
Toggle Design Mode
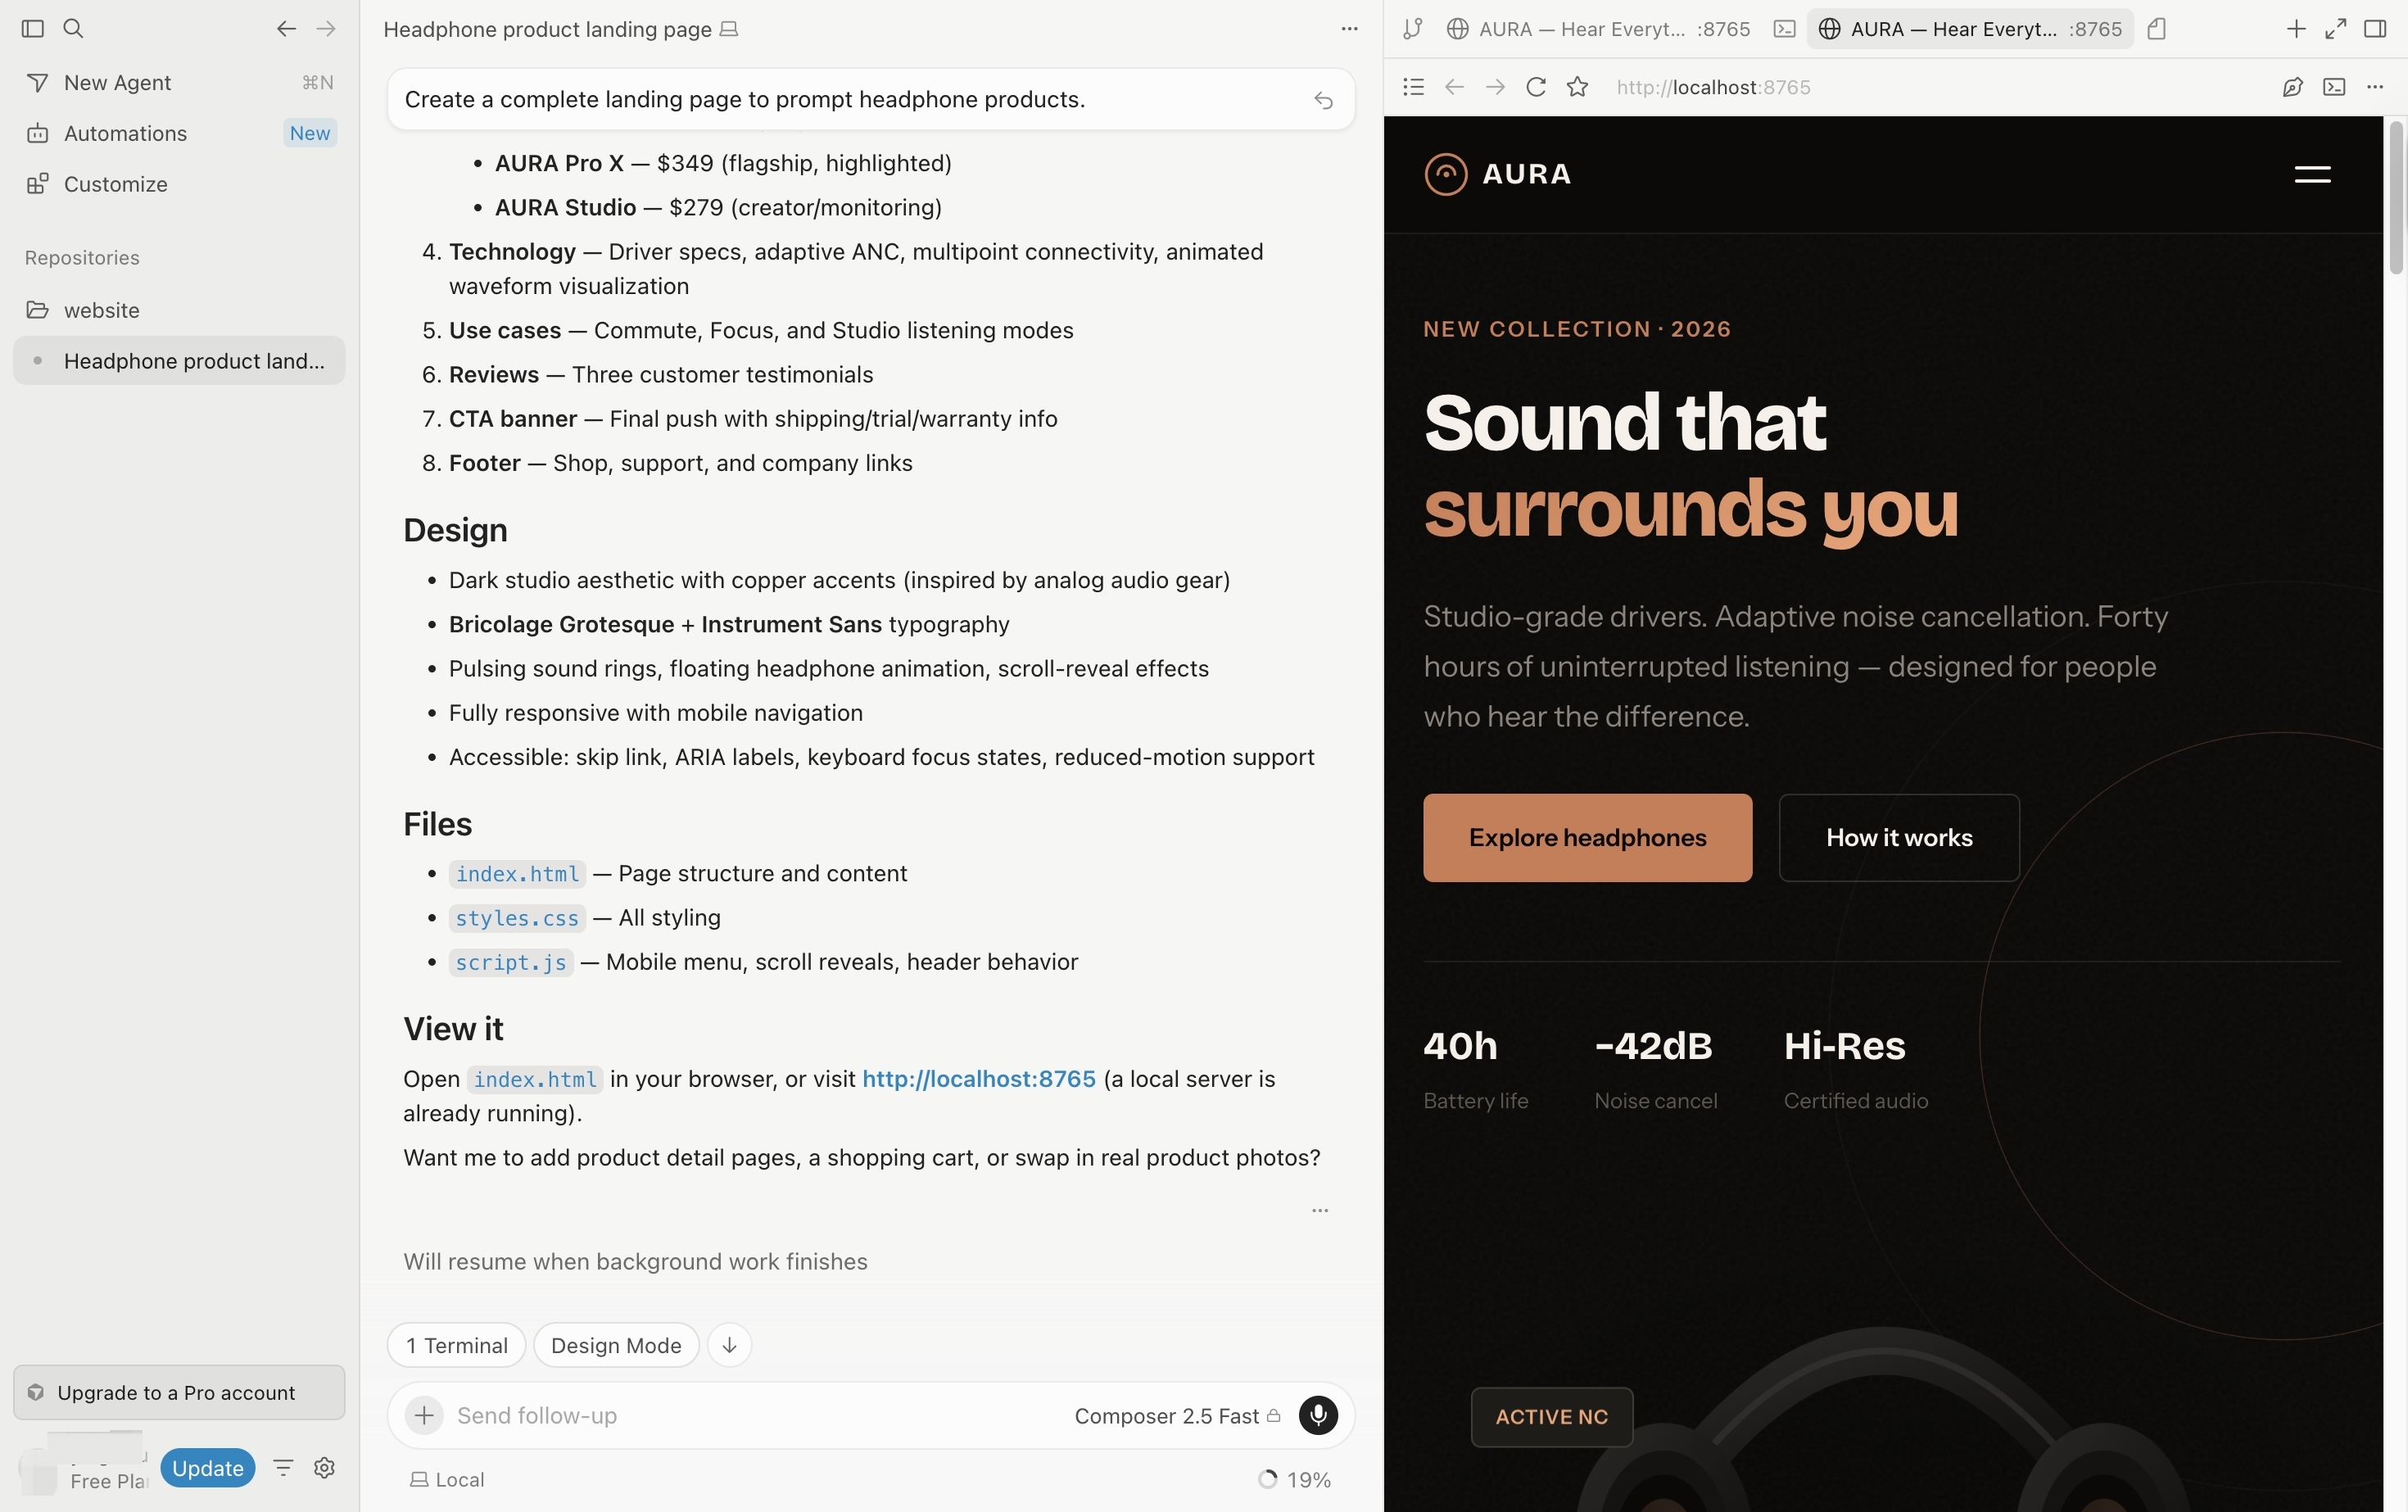616,1345
